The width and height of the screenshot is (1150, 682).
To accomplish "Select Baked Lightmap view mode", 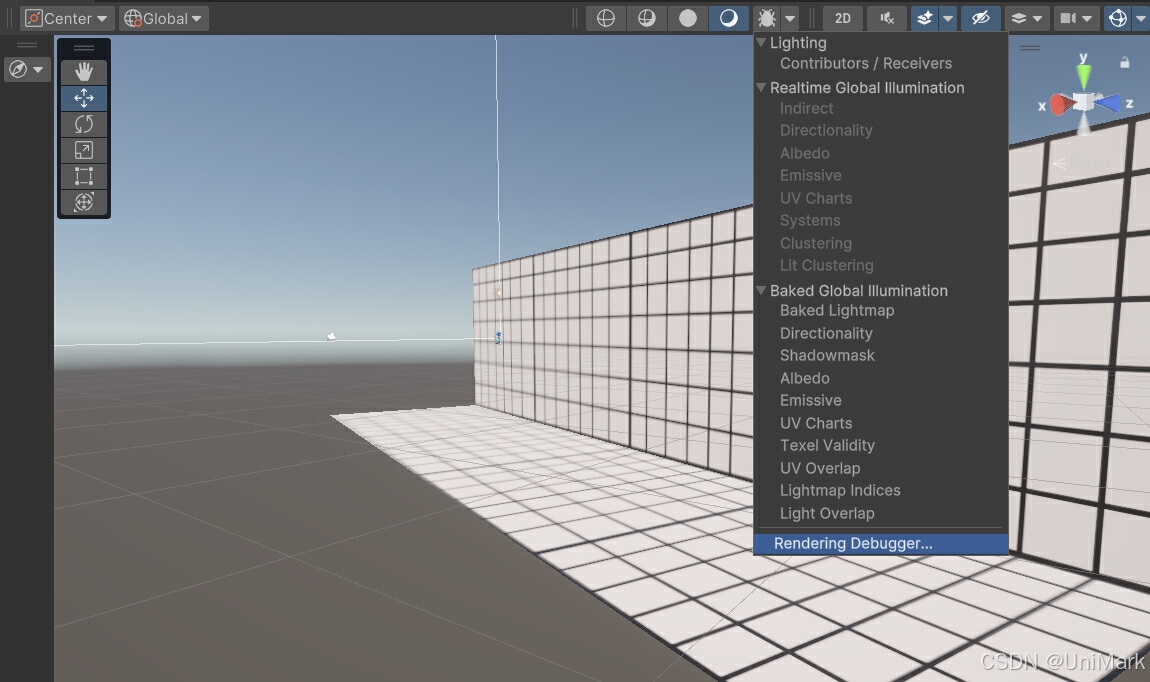I will point(837,310).
